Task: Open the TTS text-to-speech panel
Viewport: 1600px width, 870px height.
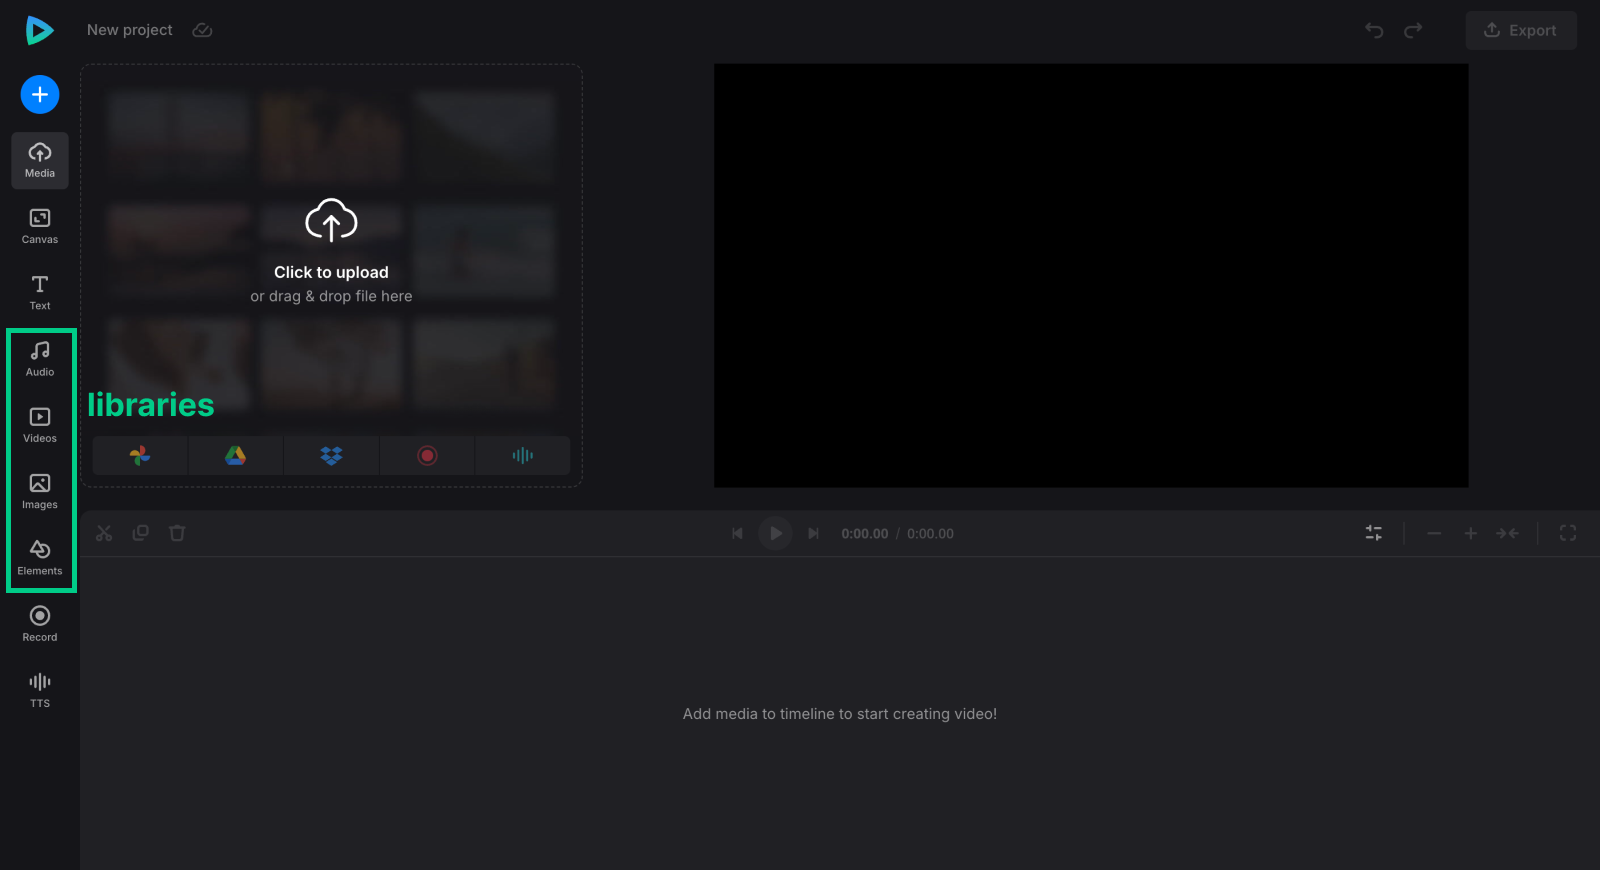Action: pos(40,691)
